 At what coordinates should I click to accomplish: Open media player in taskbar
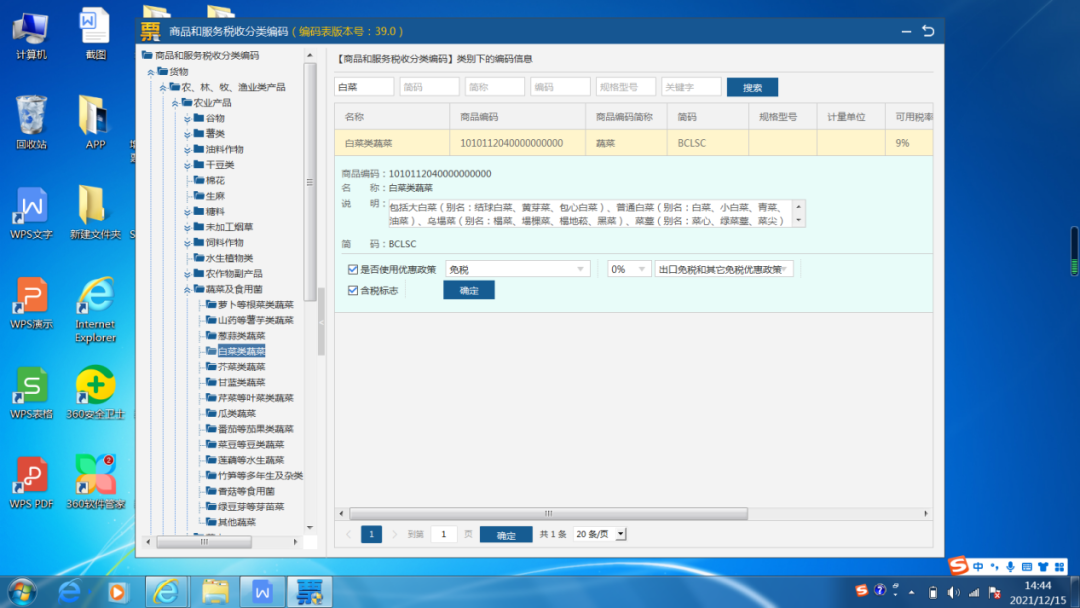[x=116, y=591]
